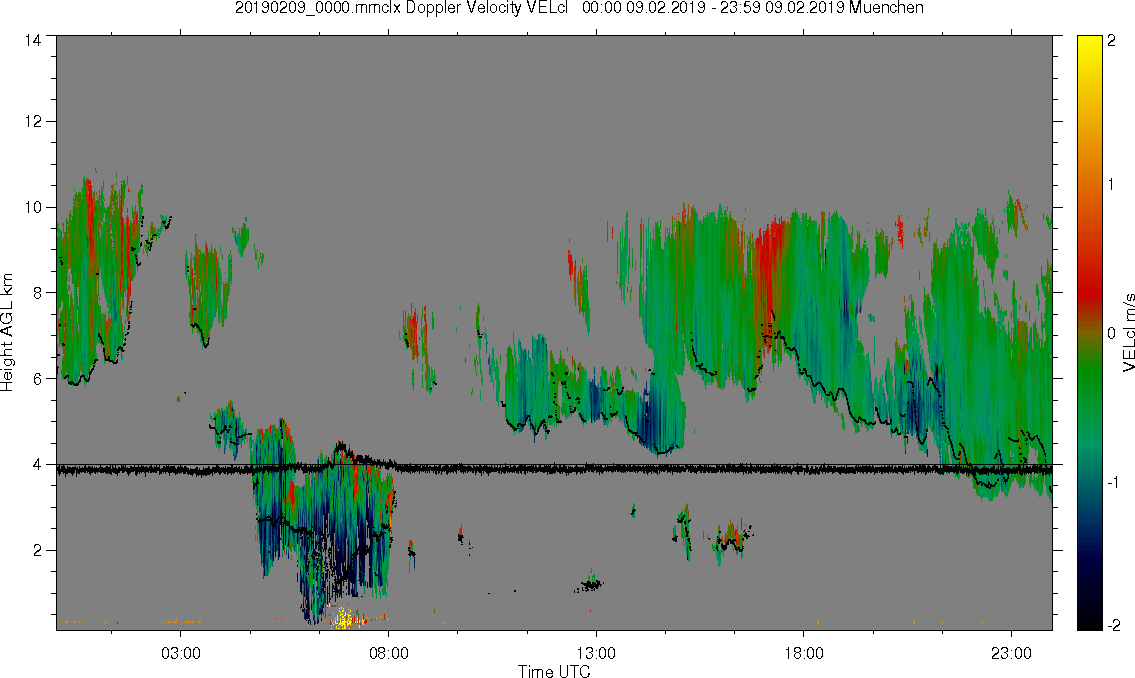Click the height tick label '10'

pos(32,207)
